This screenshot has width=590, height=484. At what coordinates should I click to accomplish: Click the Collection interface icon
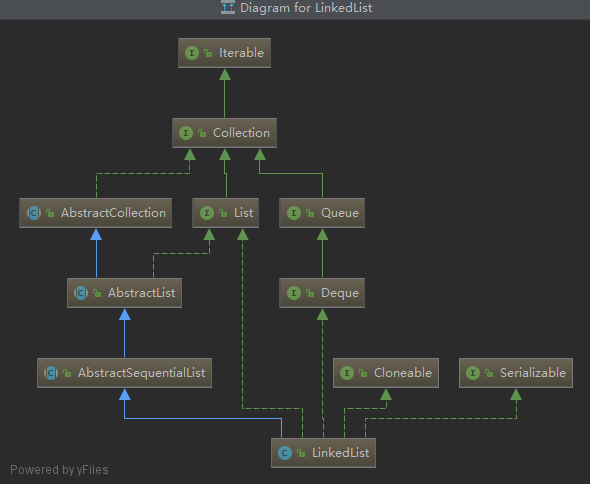pos(186,133)
